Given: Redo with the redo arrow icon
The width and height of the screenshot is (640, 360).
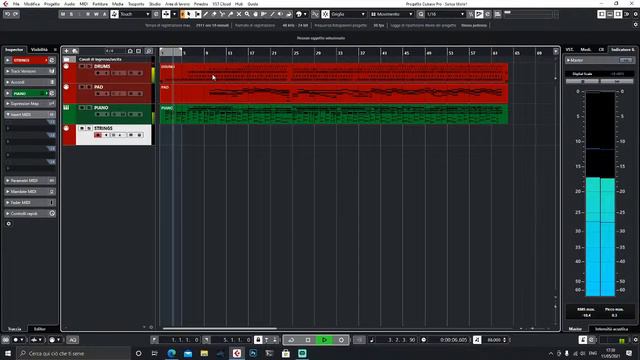Looking at the screenshot, I should pos(16,14).
